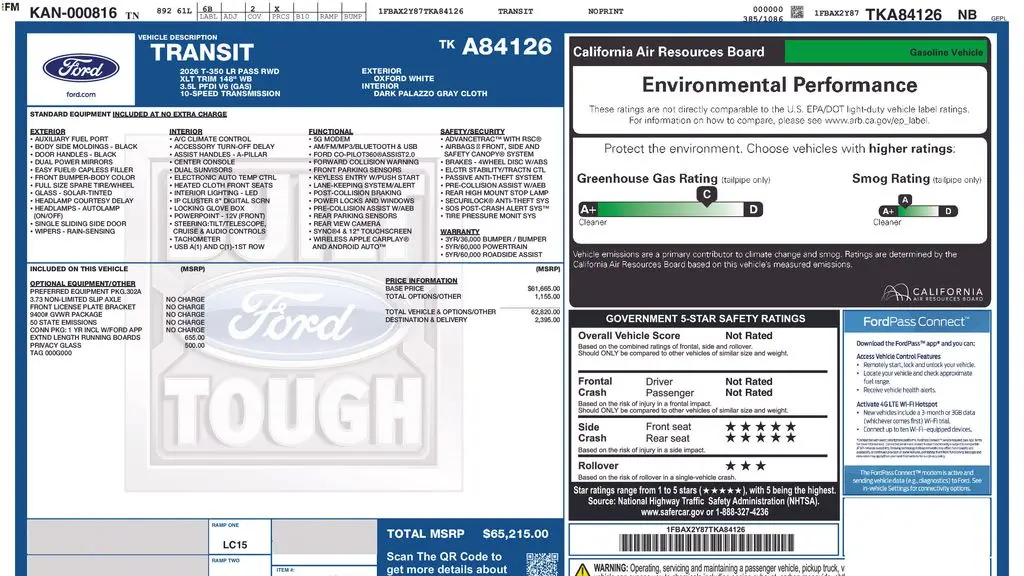The image size is (1024, 576).
Task: Open the www.safercar.gov link text
Action: click(x=673, y=512)
